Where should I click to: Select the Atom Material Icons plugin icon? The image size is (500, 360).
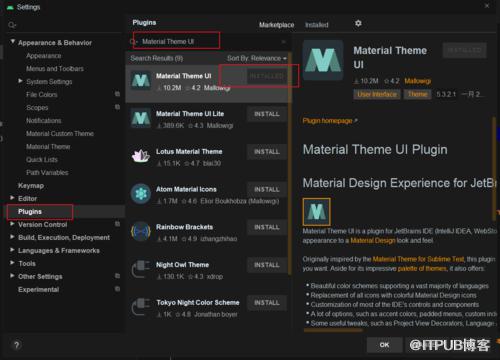point(141,194)
